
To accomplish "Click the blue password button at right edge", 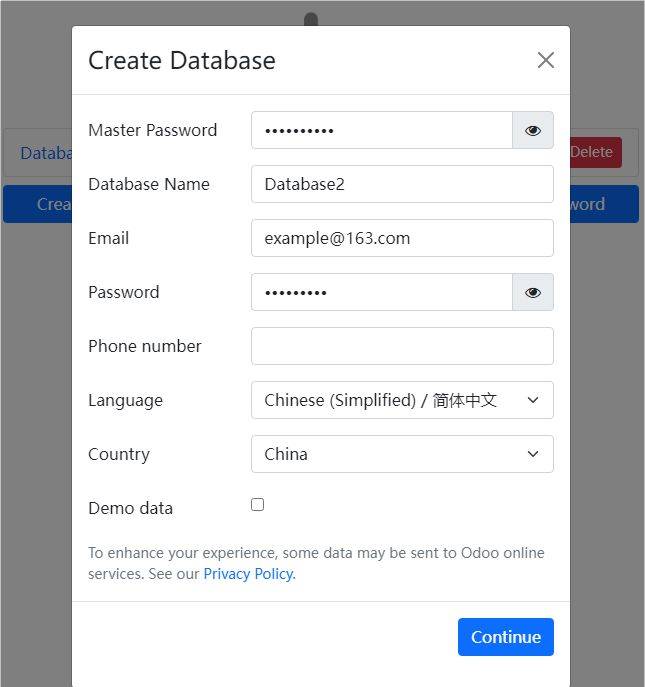I will [x=603, y=204].
